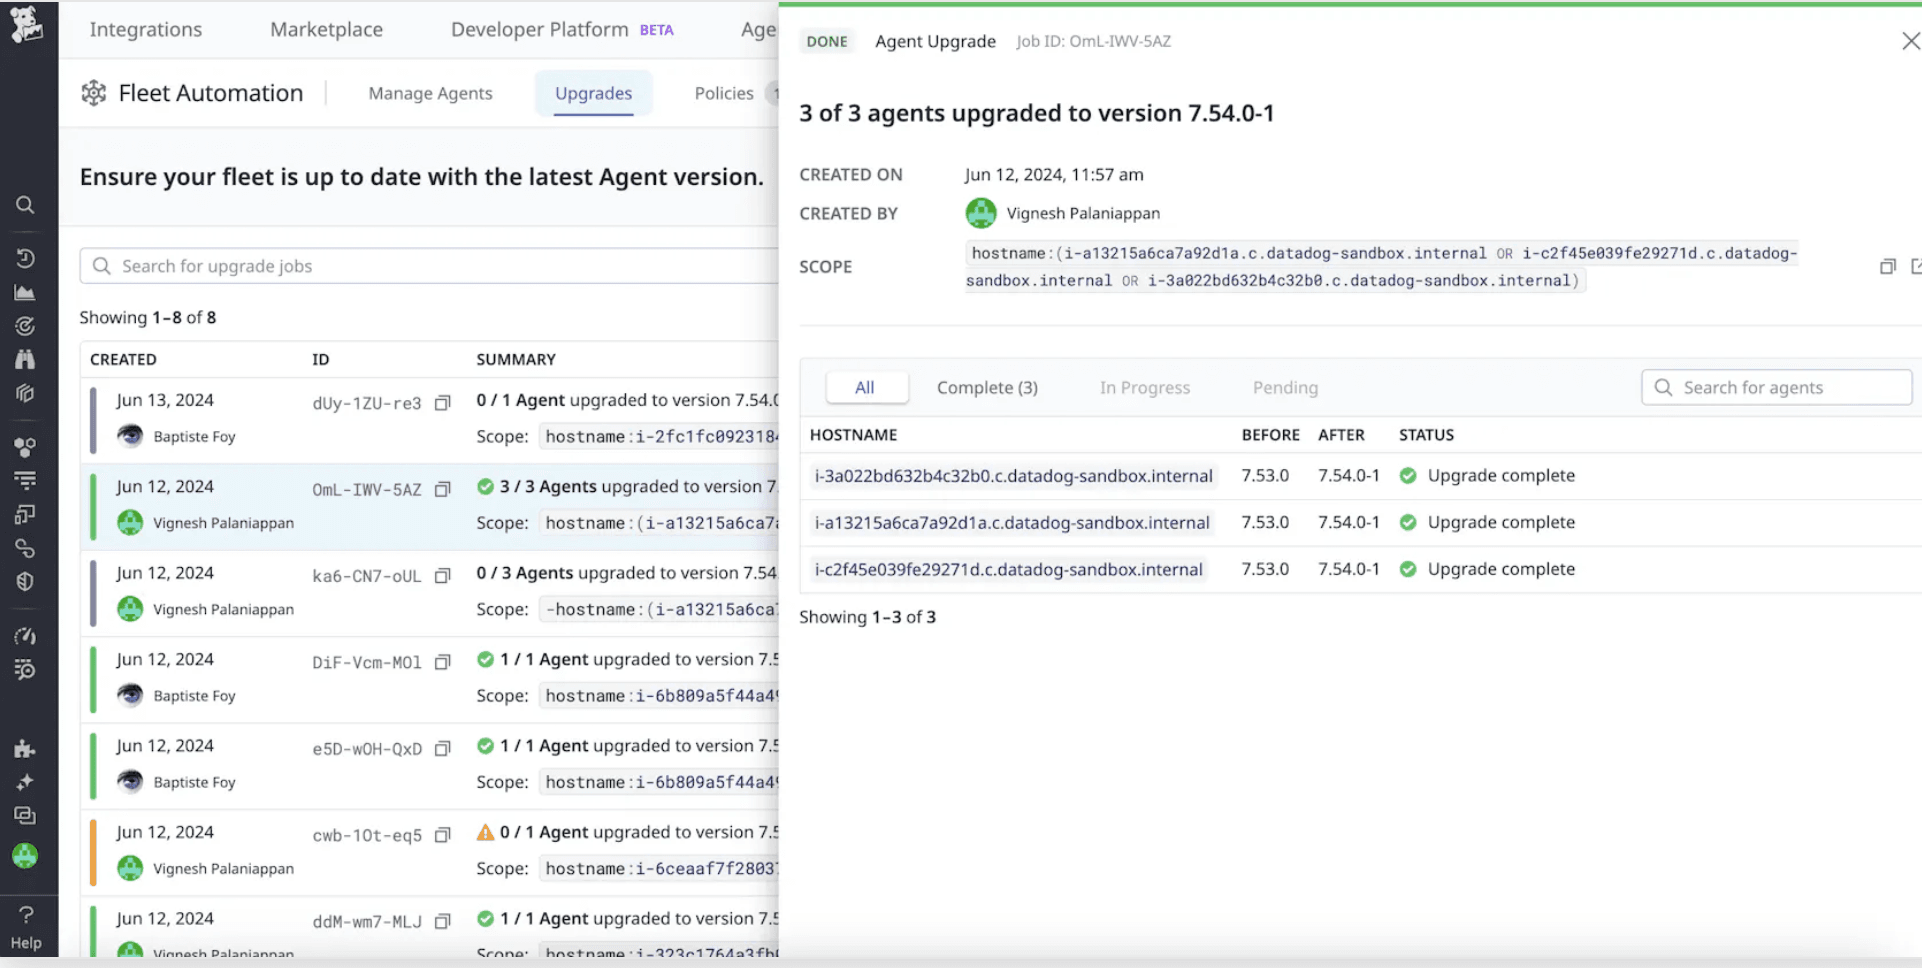Image resolution: width=1922 pixels, height=968 pixels.
Task: Copy job ID ddM-wm7-MLJ
Action: (442, 921)
